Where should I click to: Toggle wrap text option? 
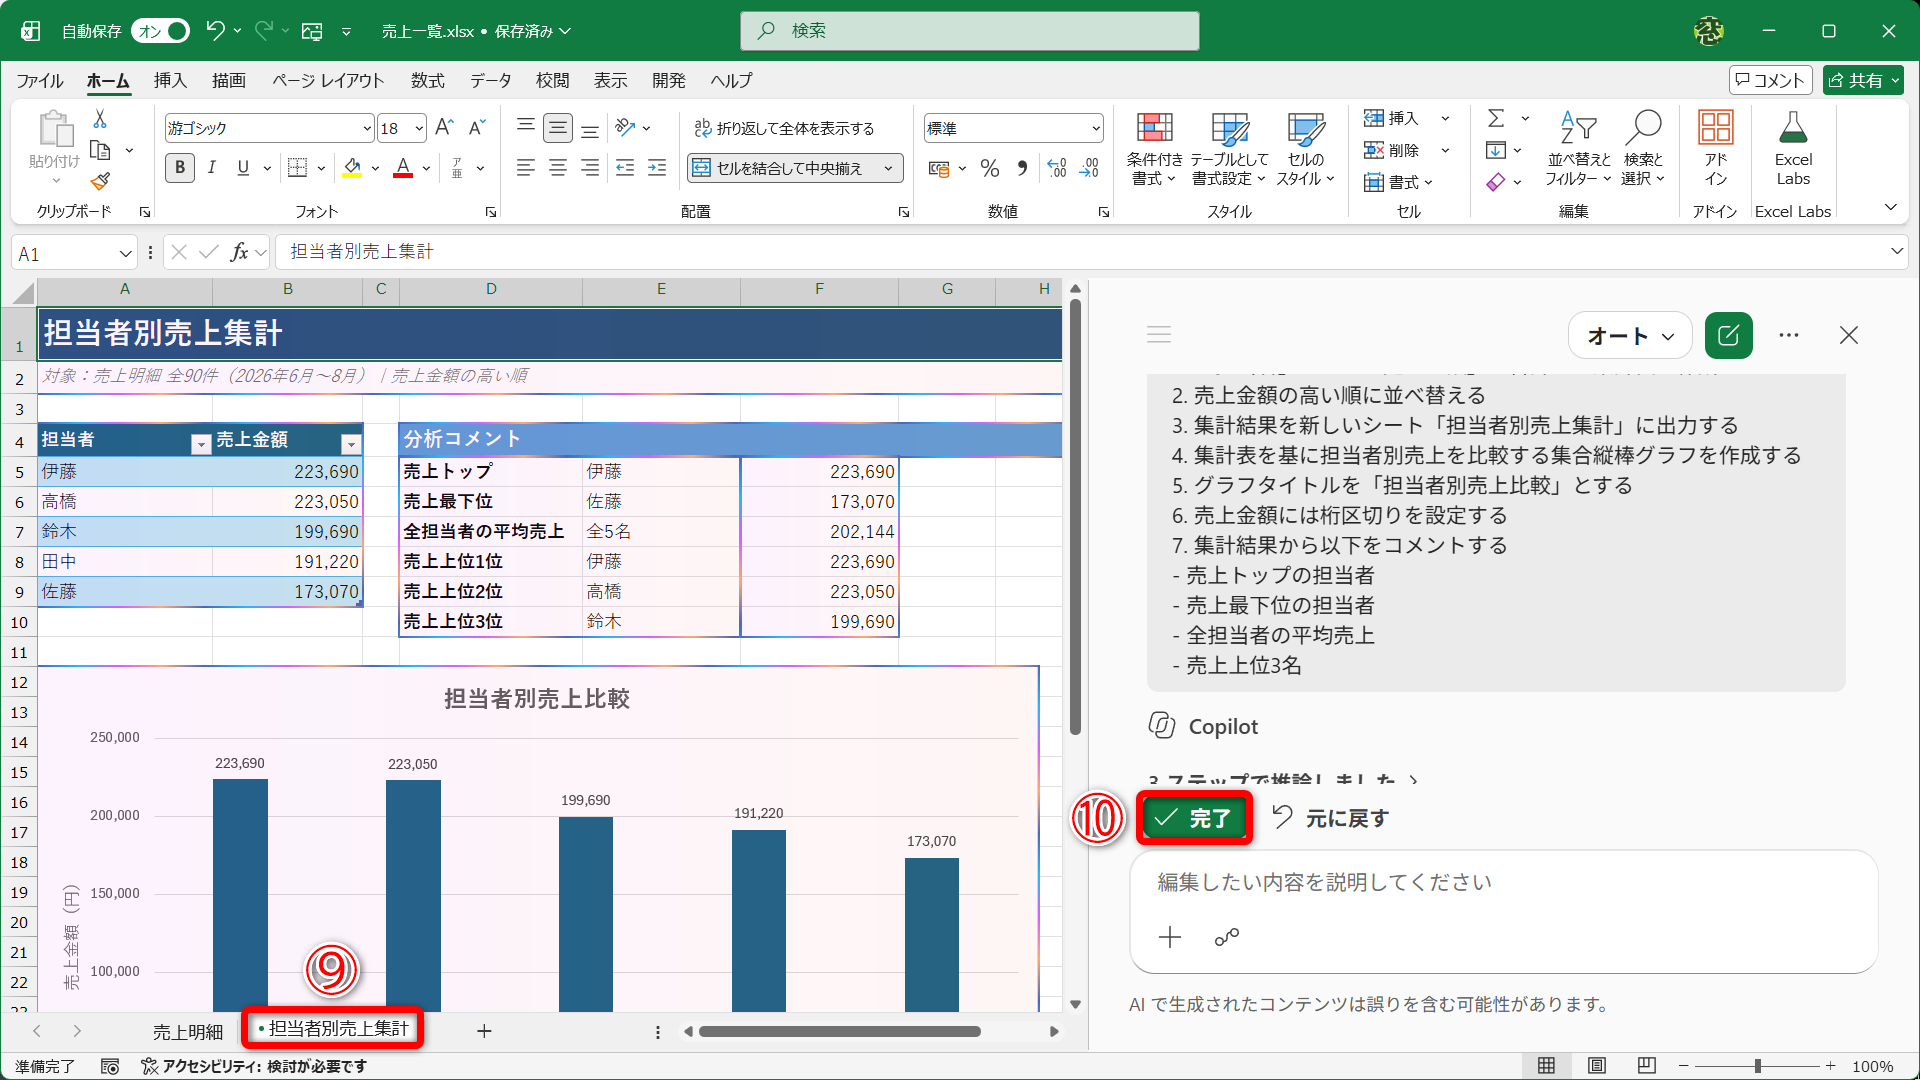click(784, 129)
